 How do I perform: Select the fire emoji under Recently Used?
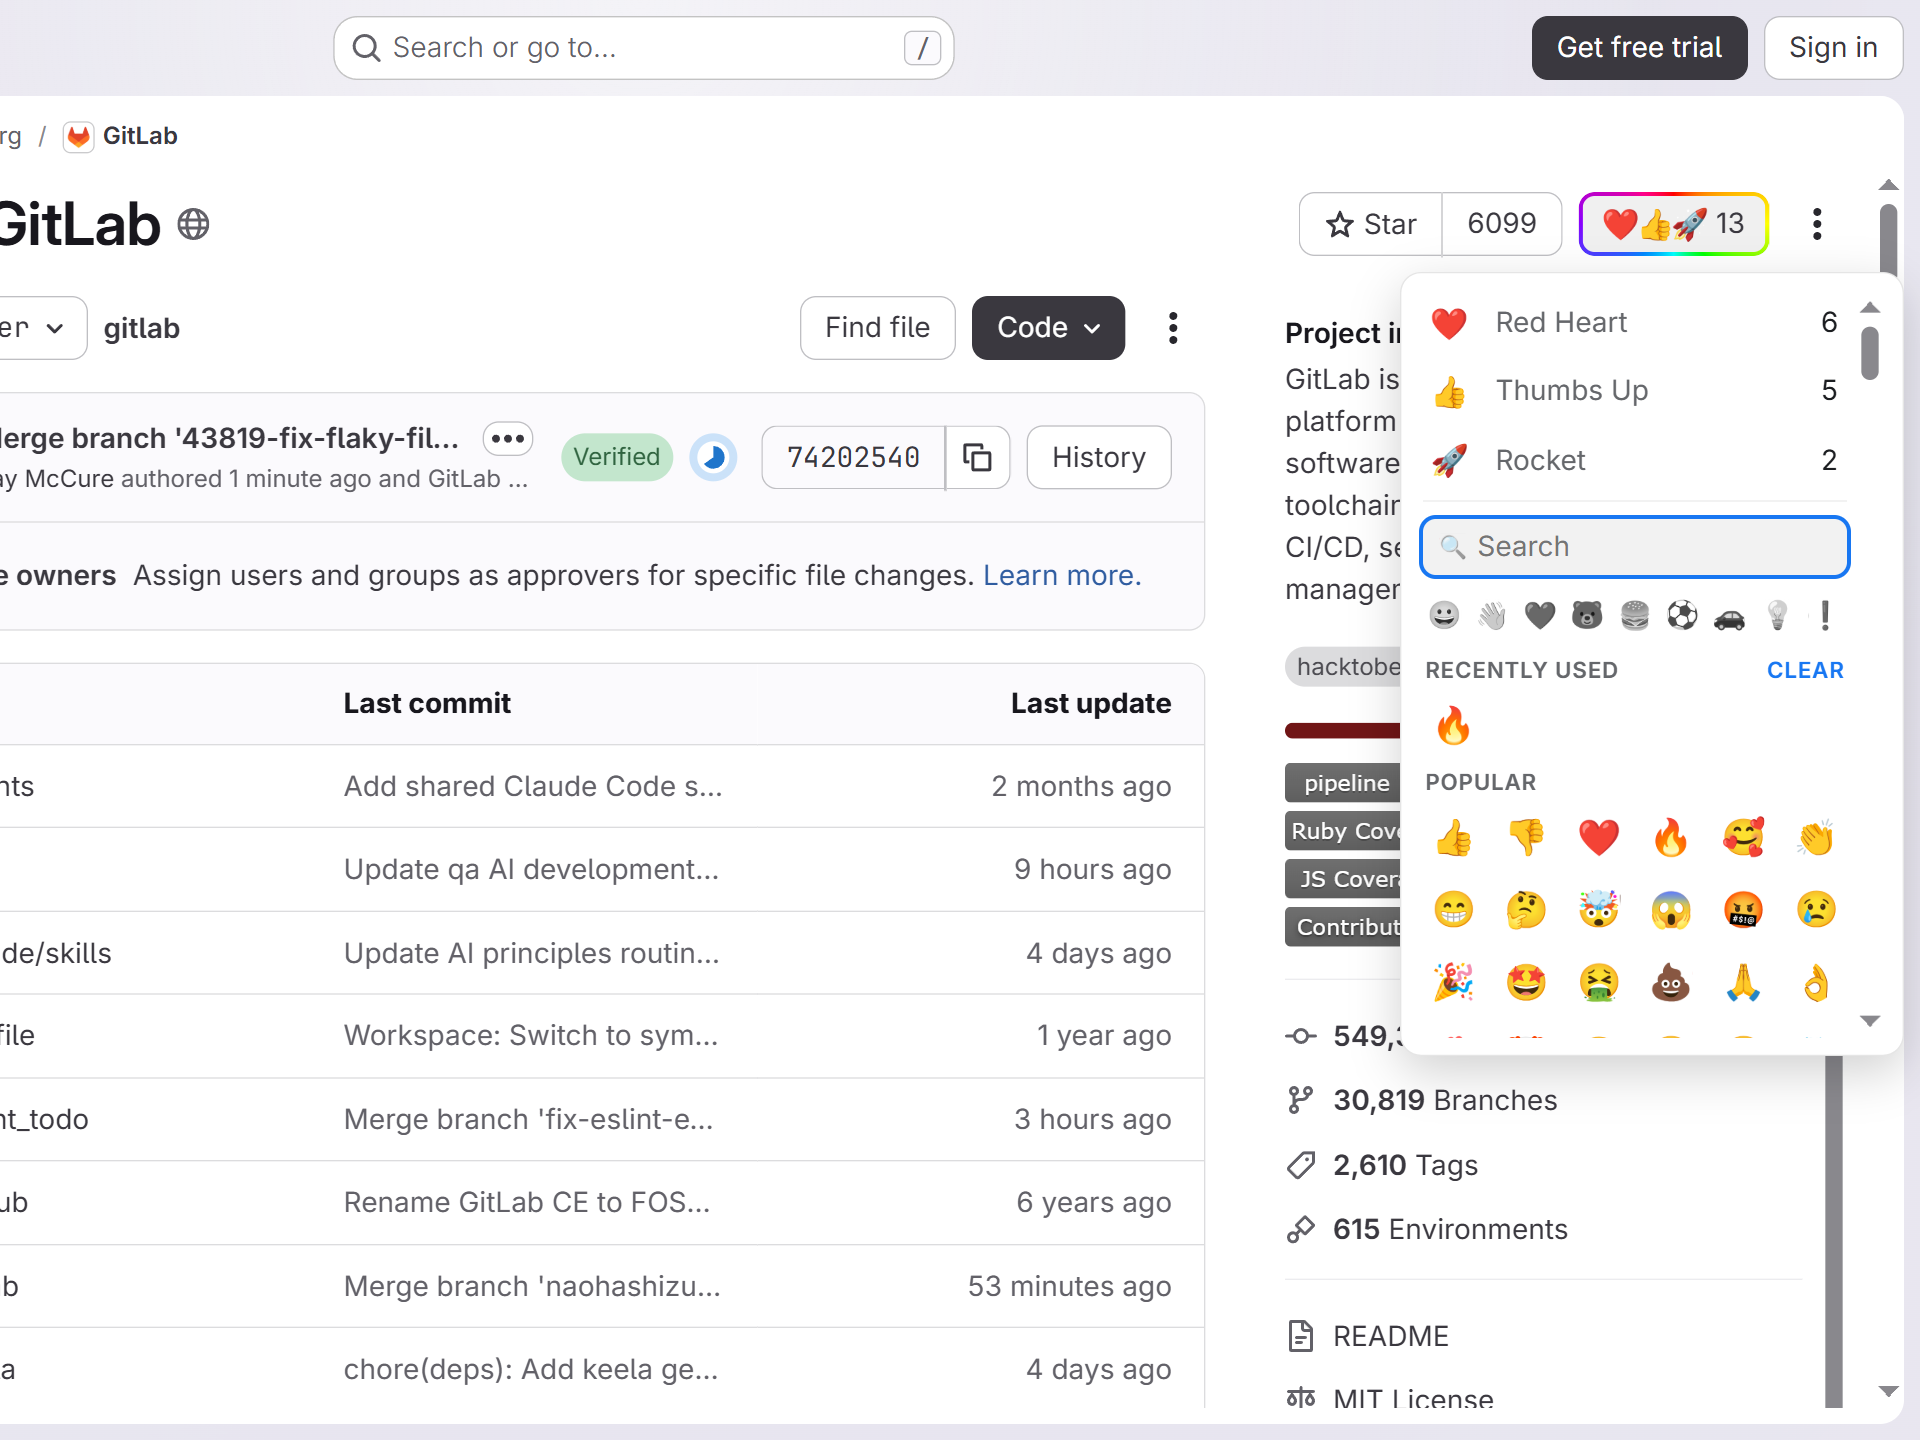pyautogui.click(x=1453, y=725)
